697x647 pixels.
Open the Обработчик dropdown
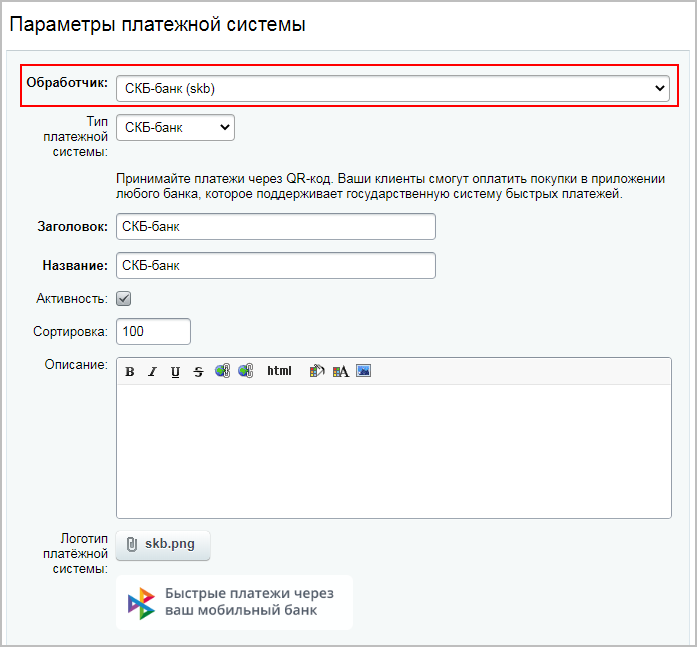392,89
